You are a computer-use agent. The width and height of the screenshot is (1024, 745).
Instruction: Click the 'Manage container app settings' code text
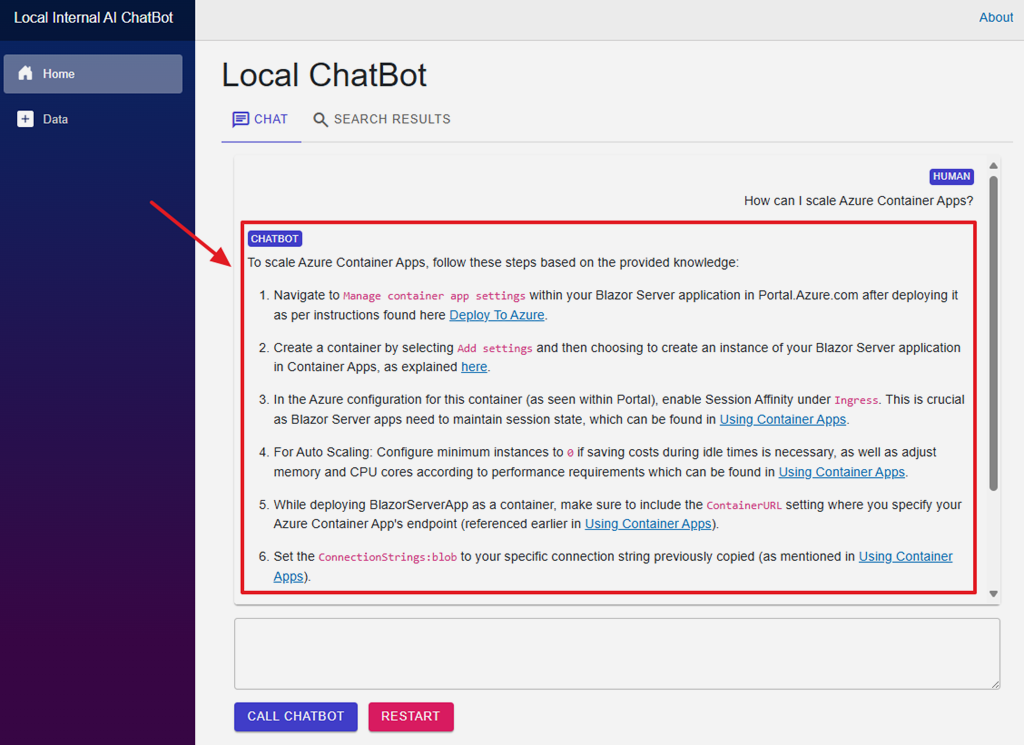pos(434,296)
